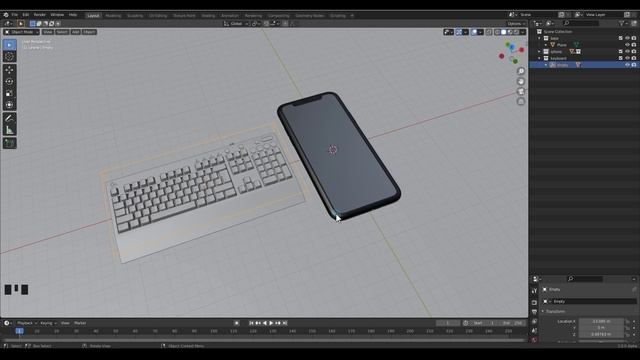Open the Help menu

pyautogui.click(x=73, y=15)
